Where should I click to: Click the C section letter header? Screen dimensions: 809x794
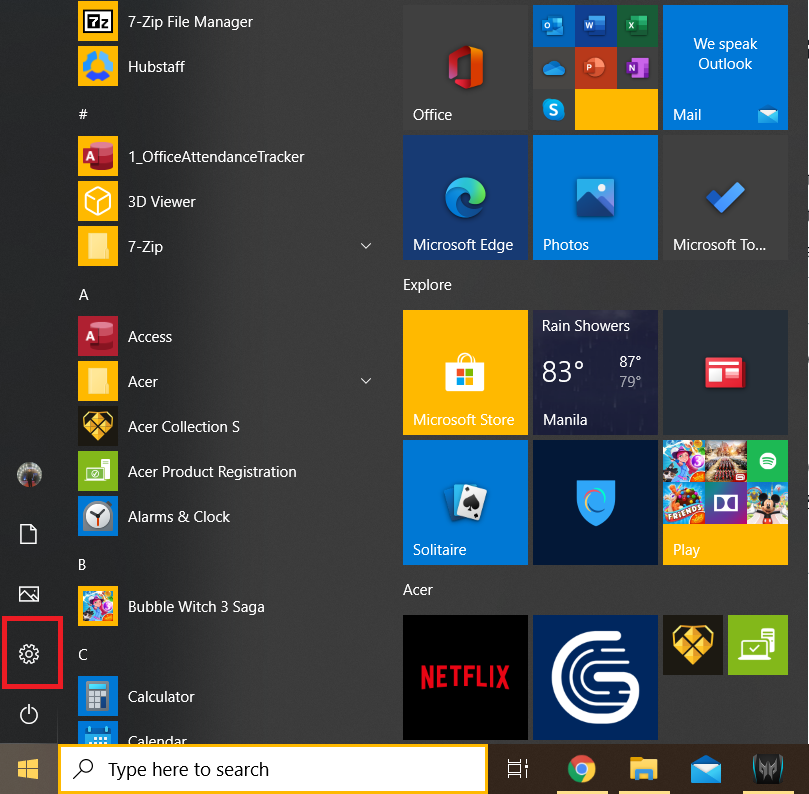click(83, 655)
